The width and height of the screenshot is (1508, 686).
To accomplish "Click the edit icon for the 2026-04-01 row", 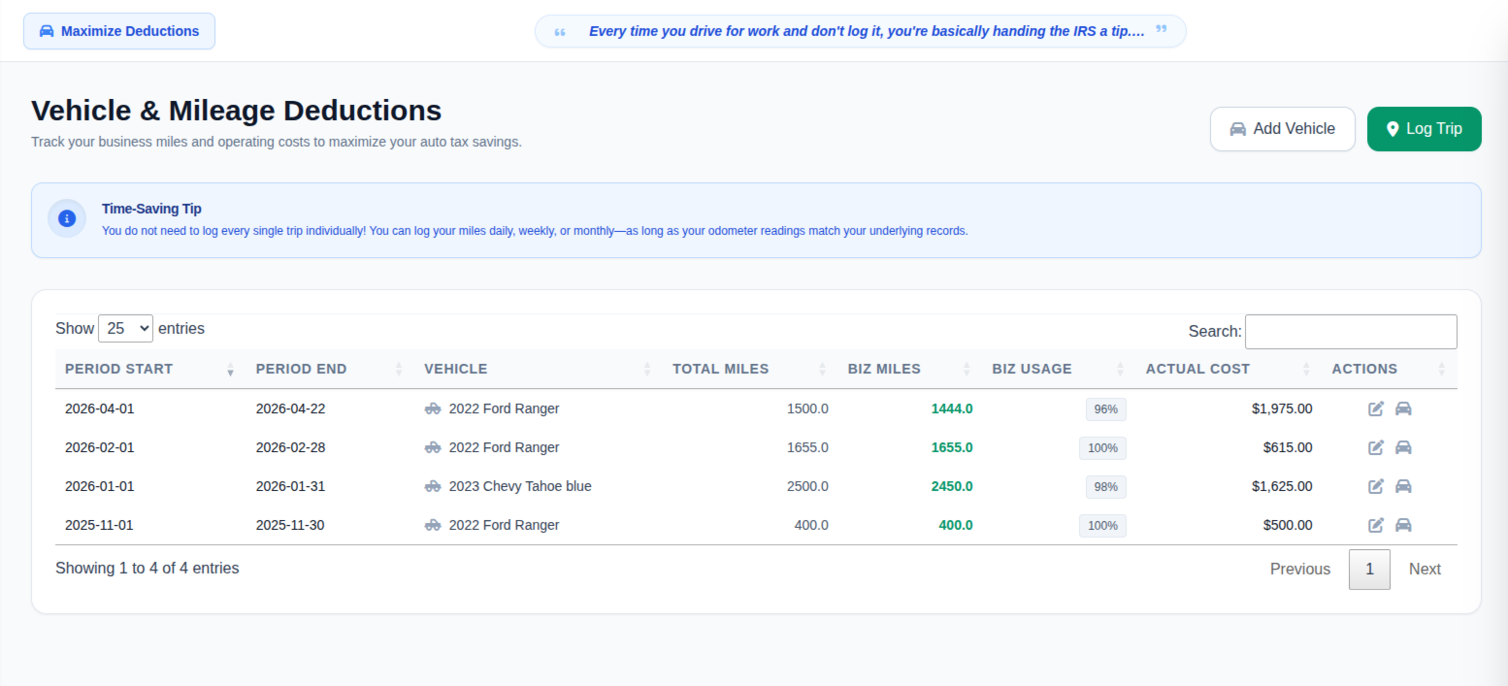I will point(1376,408).
